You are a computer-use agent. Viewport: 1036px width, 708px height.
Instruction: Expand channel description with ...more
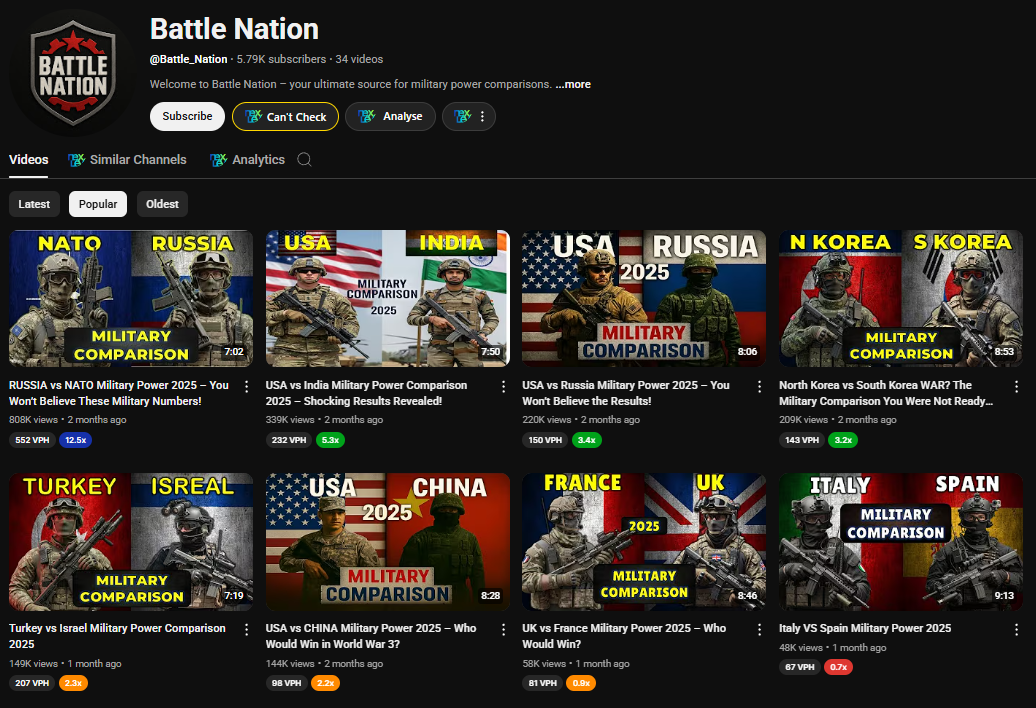point(573,85)
